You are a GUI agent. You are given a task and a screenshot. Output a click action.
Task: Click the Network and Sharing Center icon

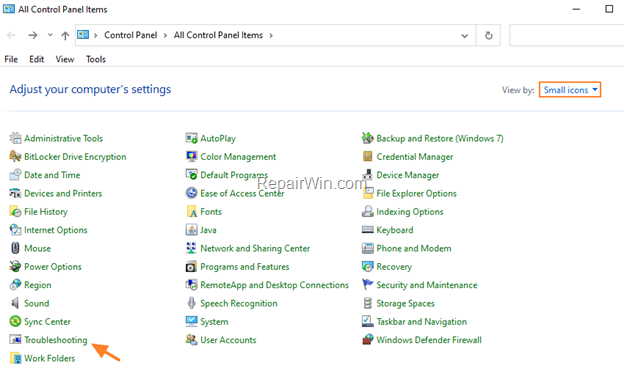(x=191, y=248)
